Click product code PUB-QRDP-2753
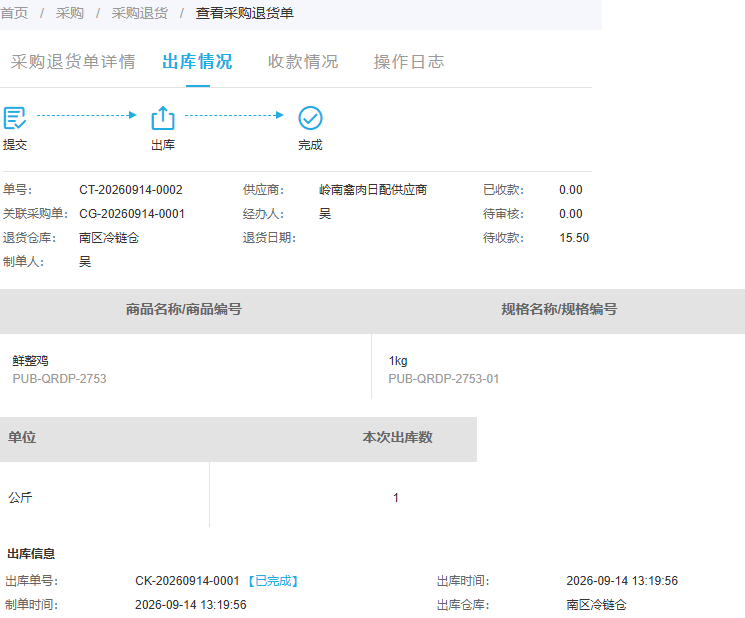745x618 pixels. (59, 379)
